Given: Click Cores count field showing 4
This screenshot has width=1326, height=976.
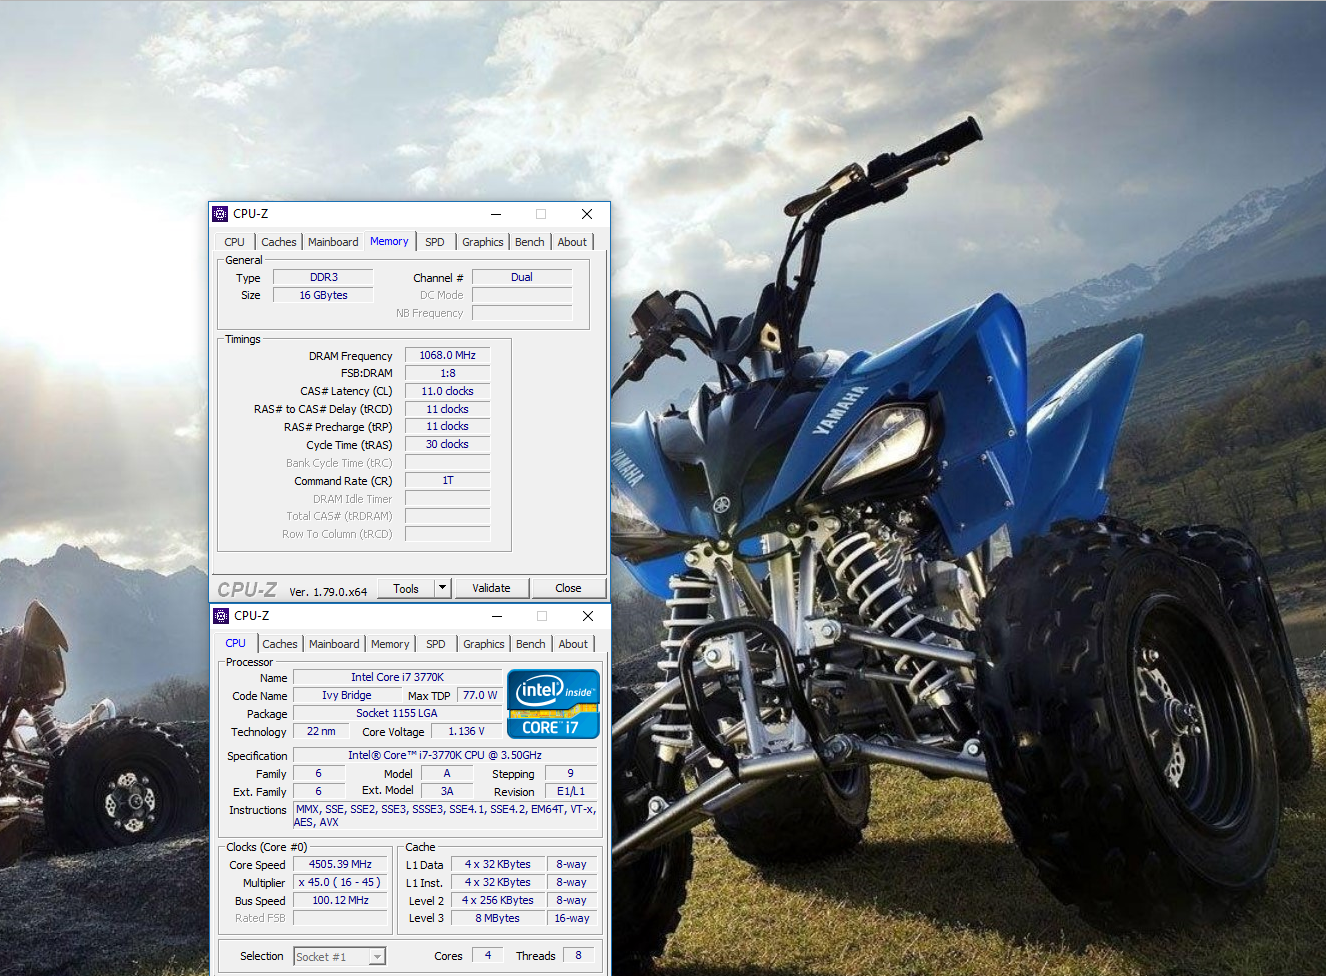Looking at the screenshot, I should tap(488, 955).
